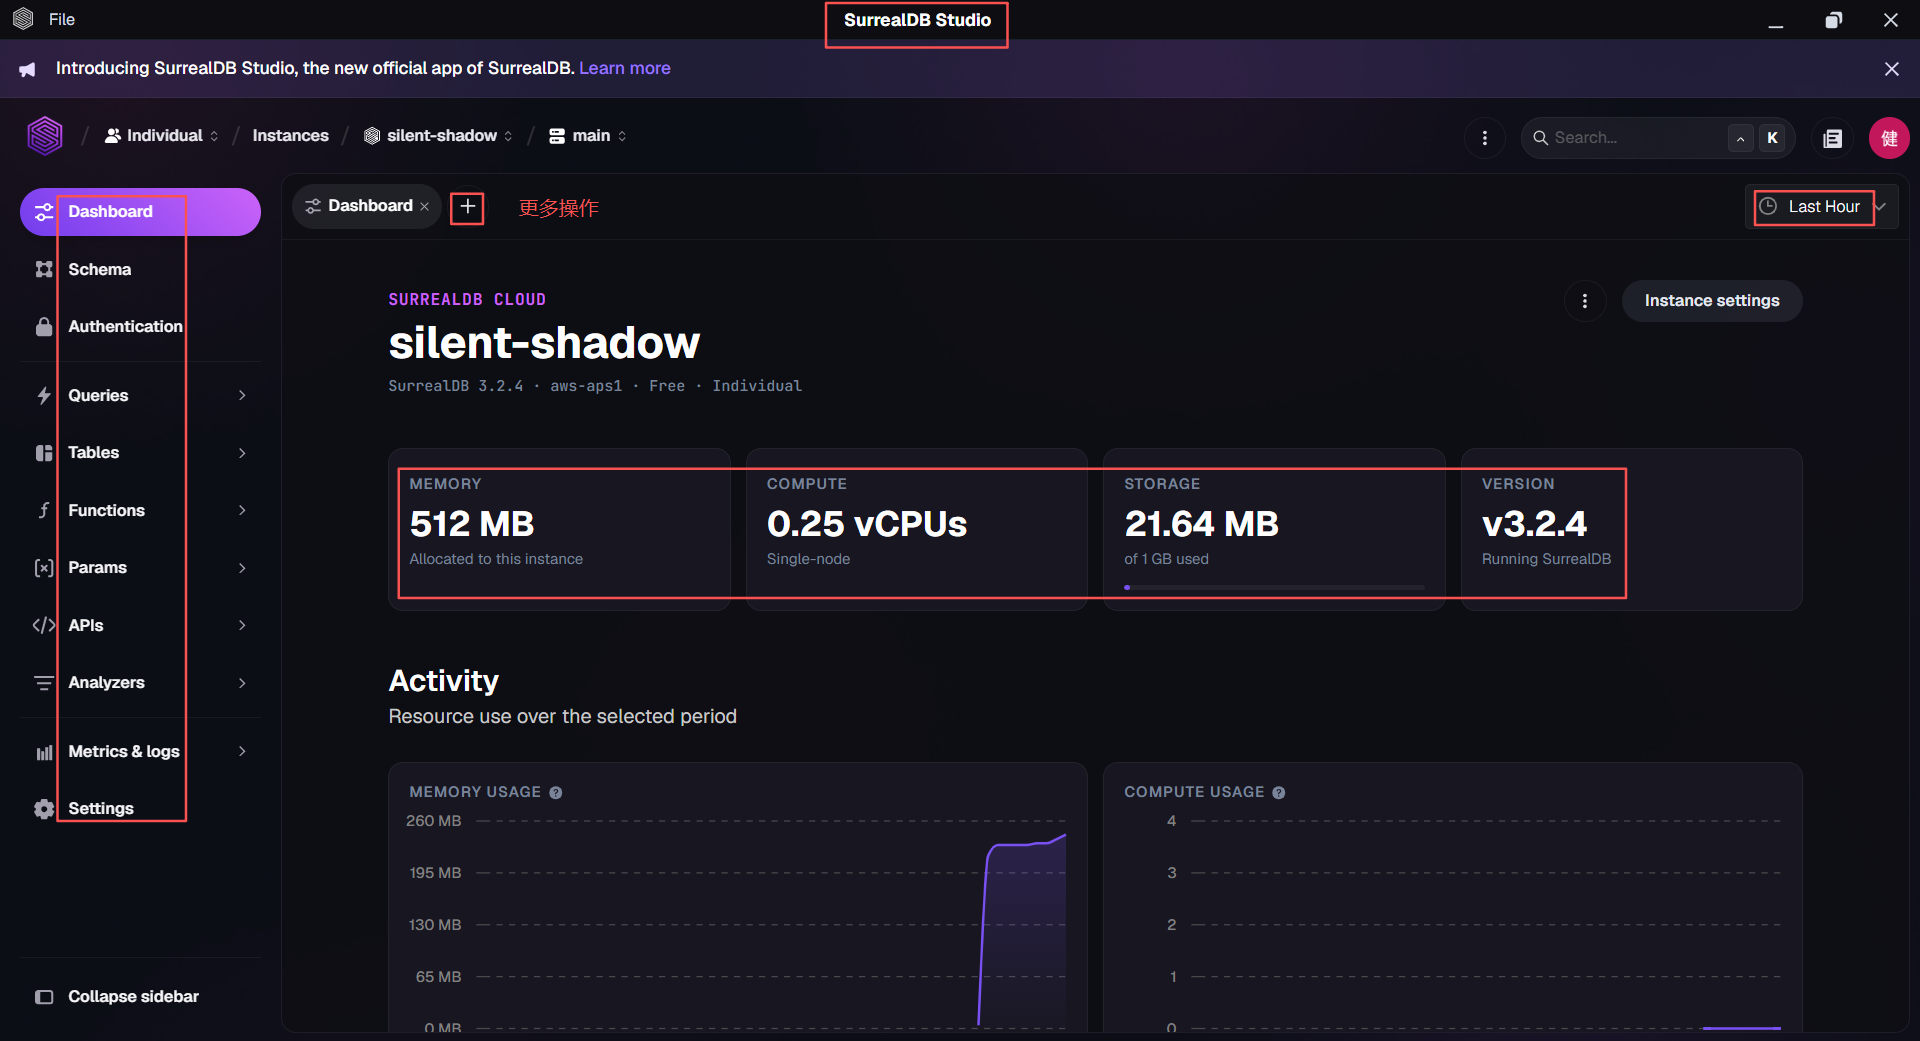Open the main database selector
The image size is (1920, 1041).
click(x=588, y=136)
